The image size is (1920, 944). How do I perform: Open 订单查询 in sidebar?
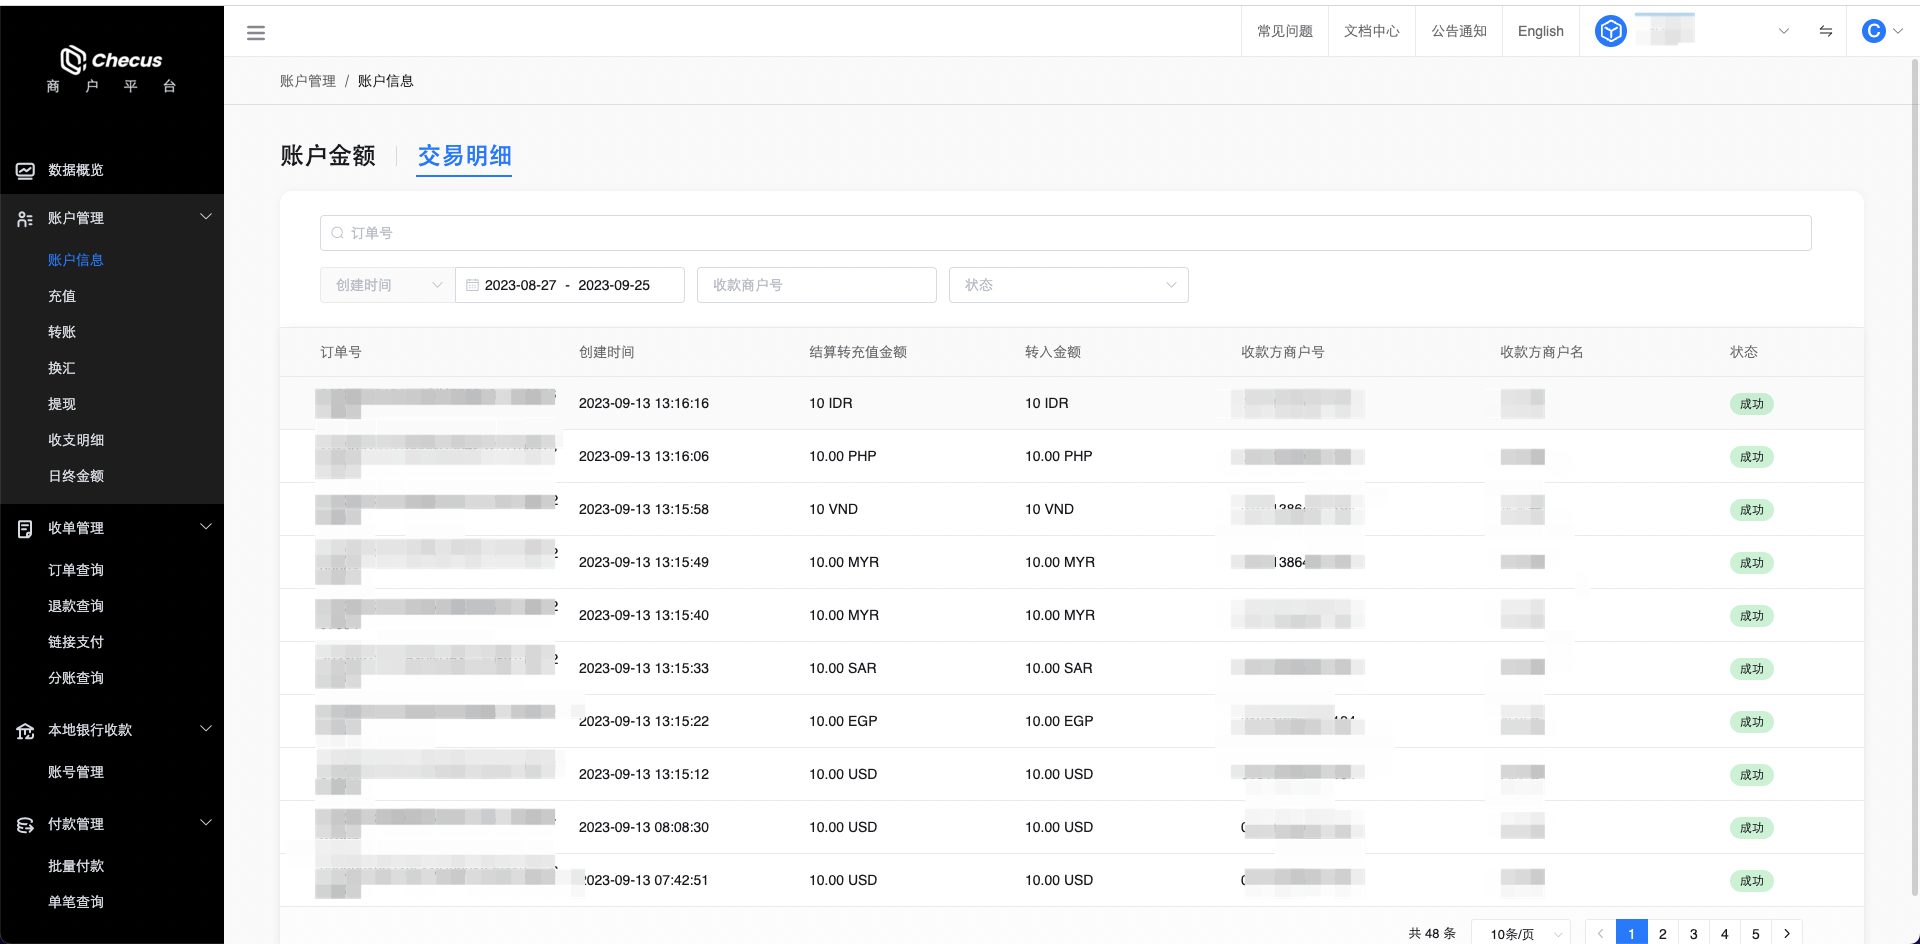[x=76, y=570]
